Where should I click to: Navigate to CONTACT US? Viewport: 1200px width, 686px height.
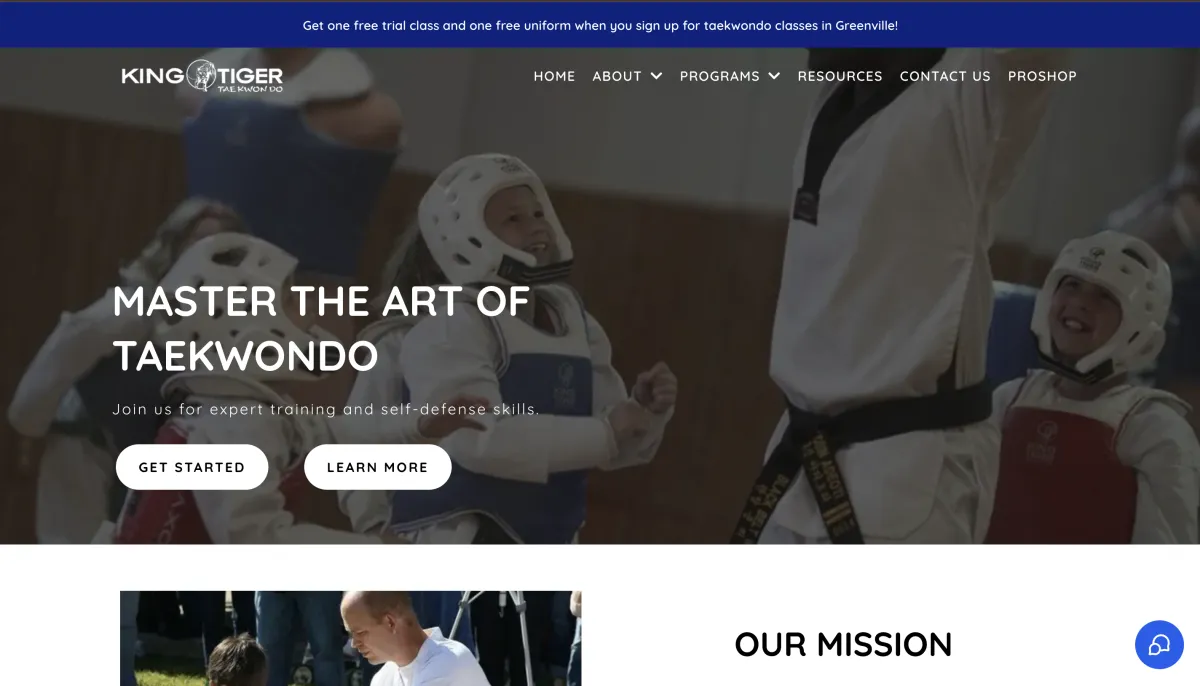(x=945, y=76)
